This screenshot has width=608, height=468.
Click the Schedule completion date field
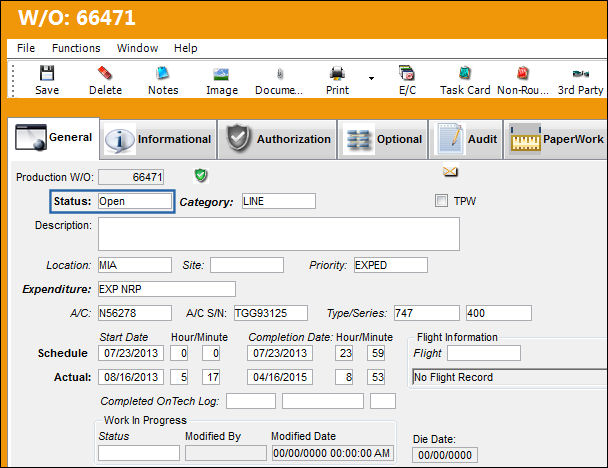[x=280, y=353]
